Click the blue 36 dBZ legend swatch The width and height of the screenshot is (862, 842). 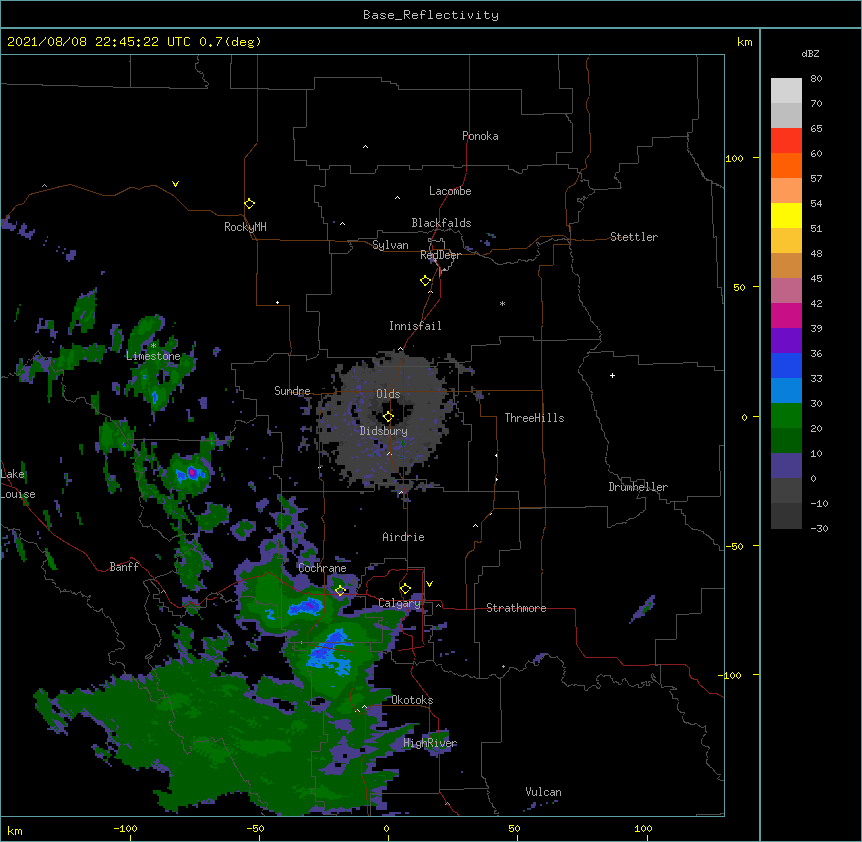786,365
